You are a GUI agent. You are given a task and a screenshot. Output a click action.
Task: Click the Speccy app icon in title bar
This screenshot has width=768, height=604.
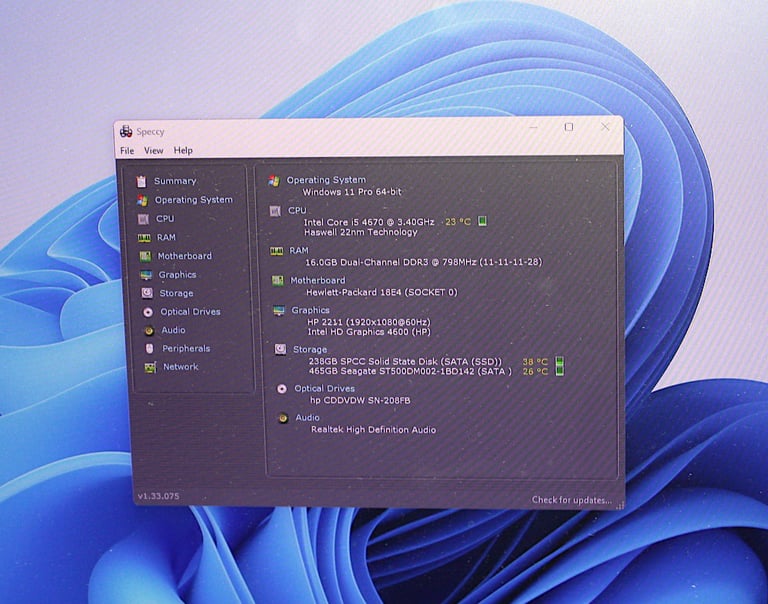(126, 131)
